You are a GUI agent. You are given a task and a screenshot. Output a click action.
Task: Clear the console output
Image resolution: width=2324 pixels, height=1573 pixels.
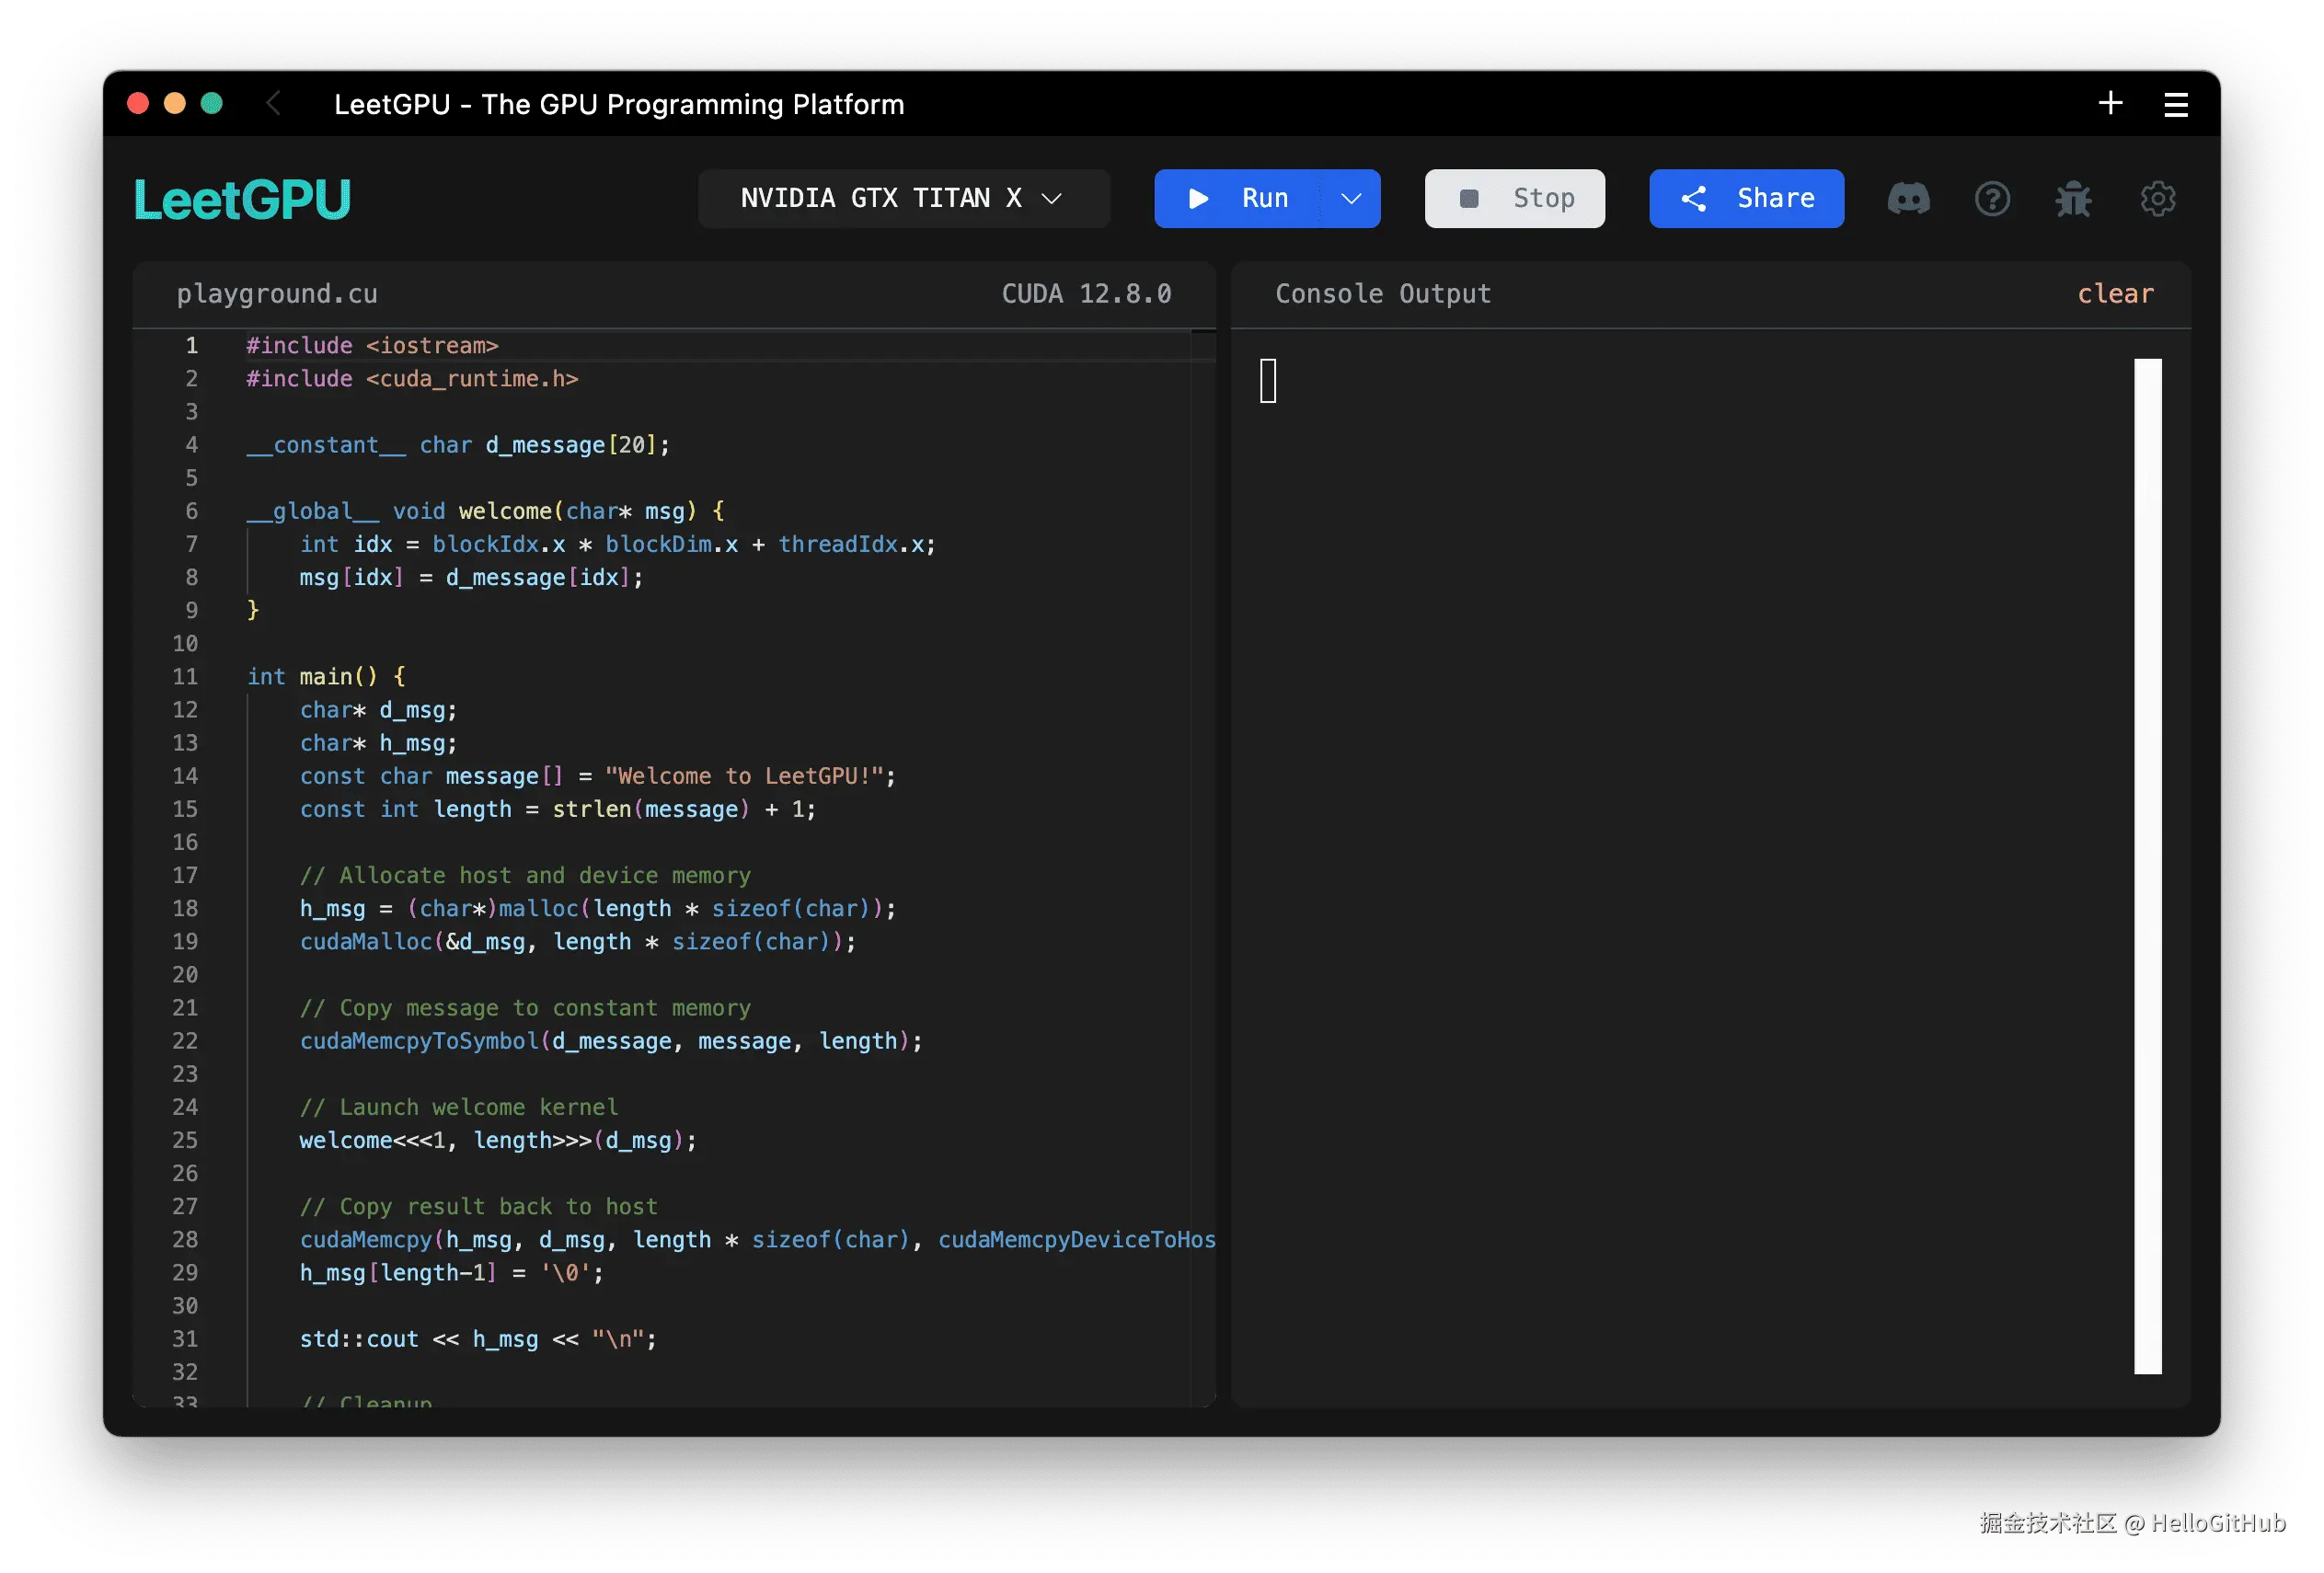(x=2115, y=294)
